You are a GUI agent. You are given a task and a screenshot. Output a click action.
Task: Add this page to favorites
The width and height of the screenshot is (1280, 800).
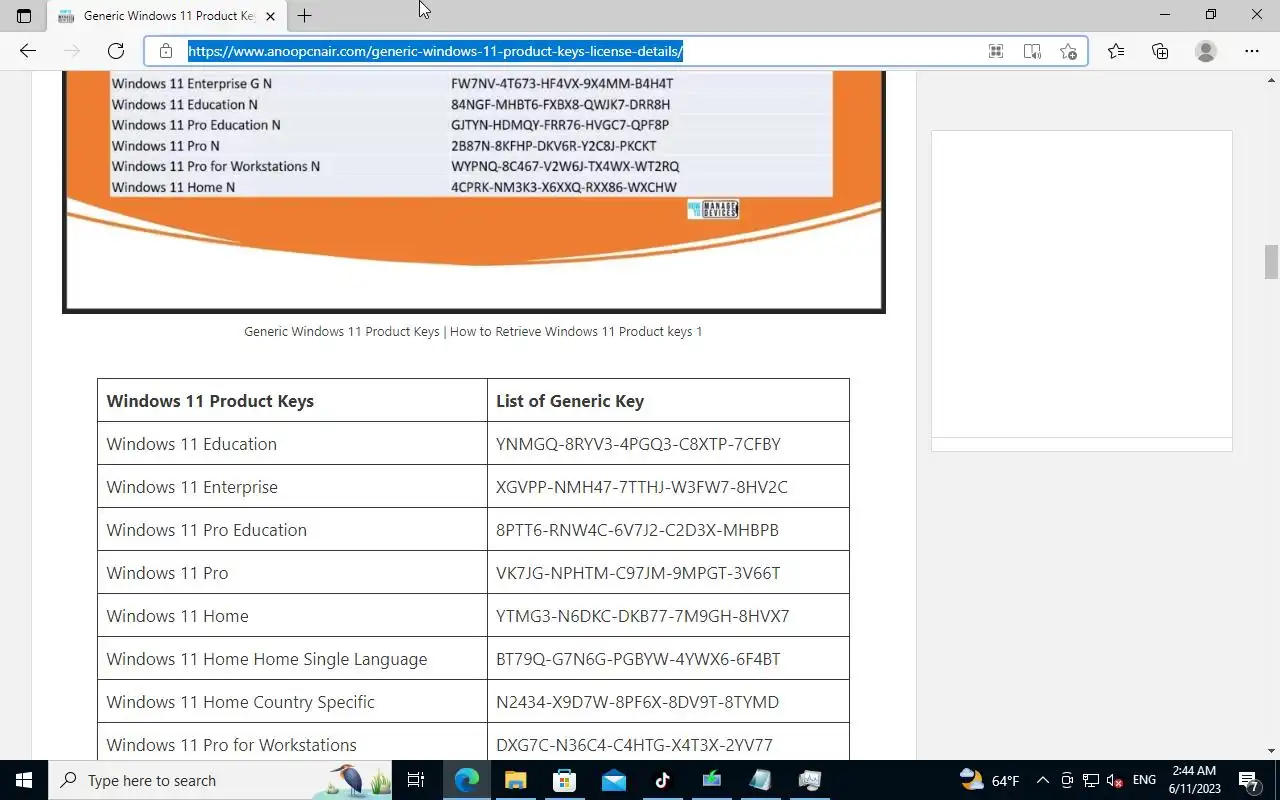(1068, 51)
